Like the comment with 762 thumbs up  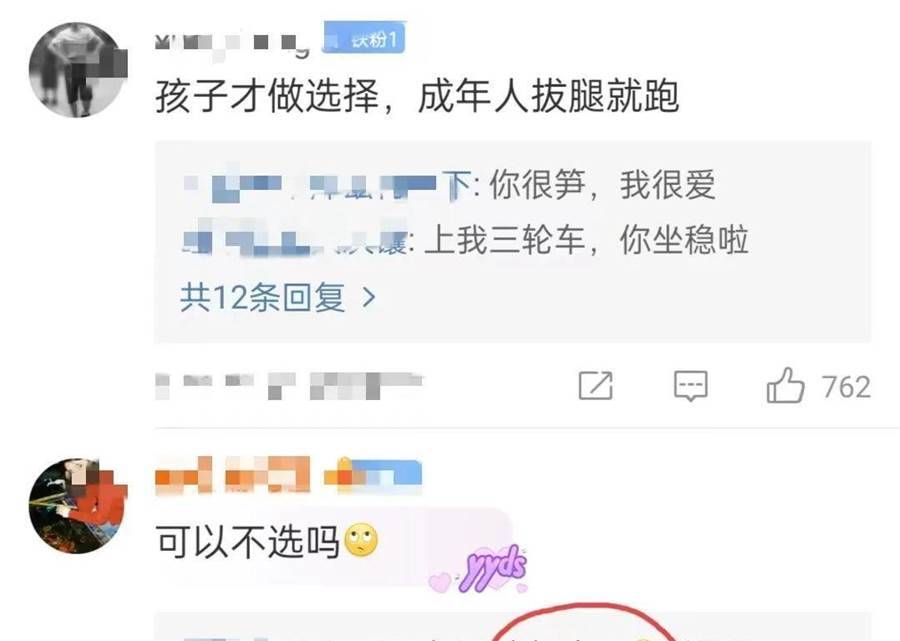pos(785,386)
